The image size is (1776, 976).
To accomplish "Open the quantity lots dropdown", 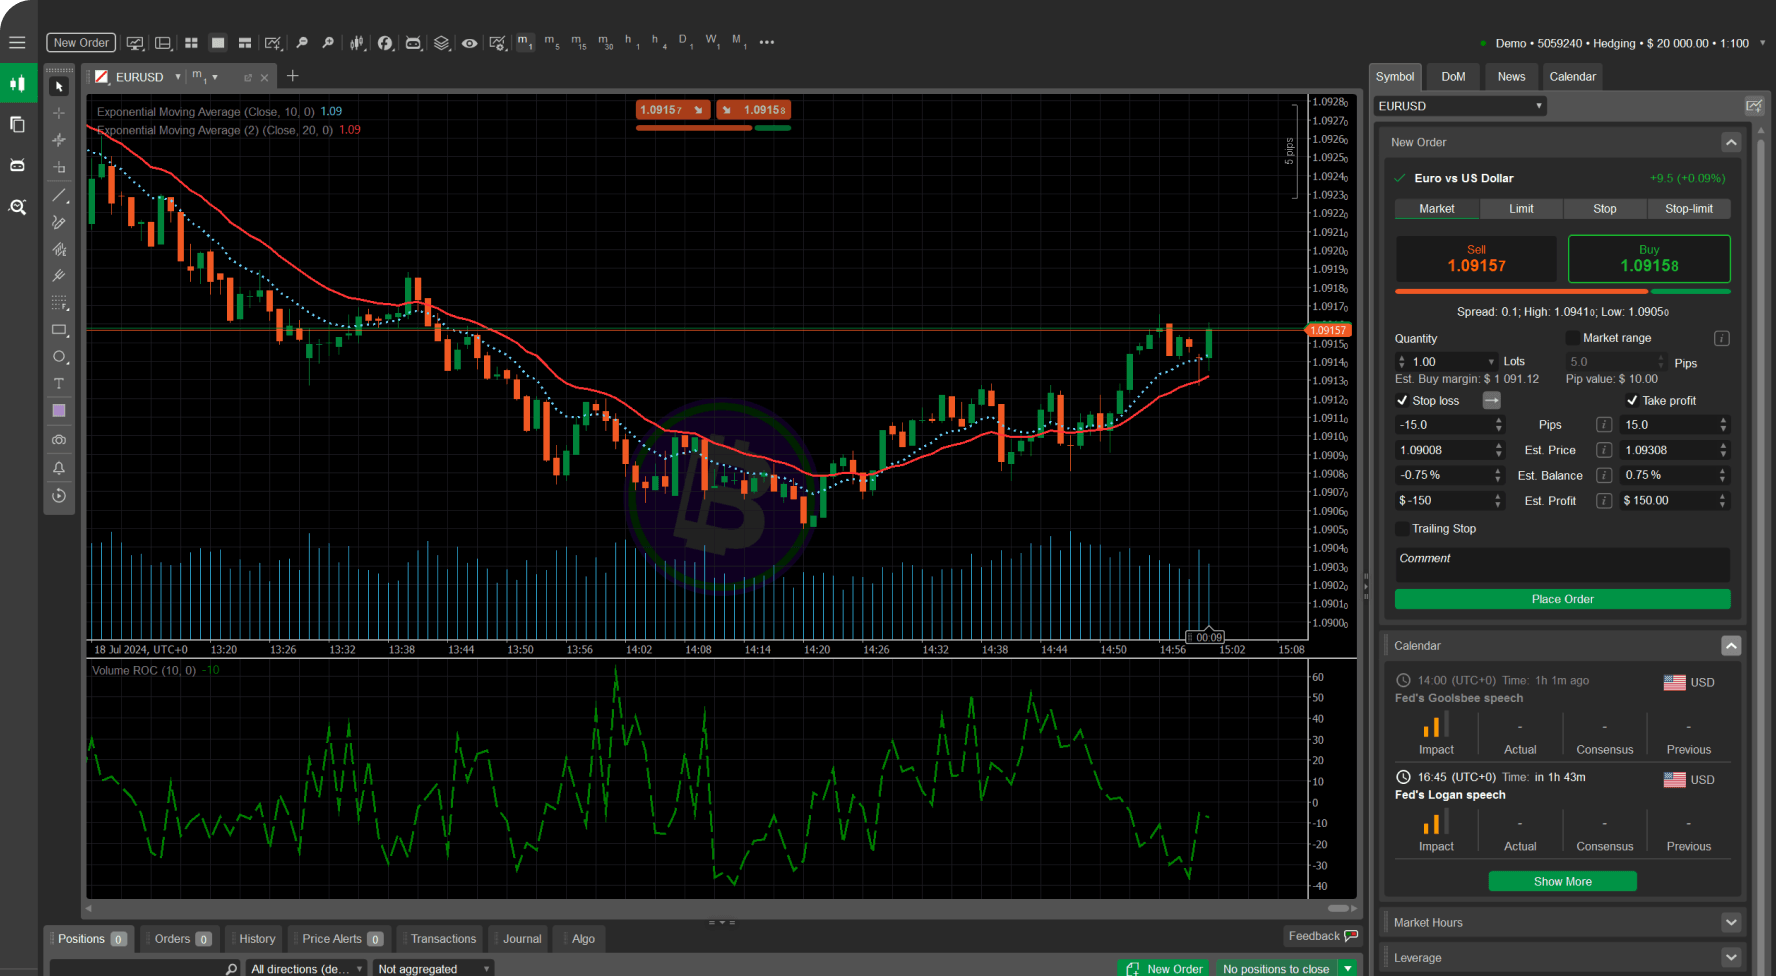I will (x=1491, y=362).
